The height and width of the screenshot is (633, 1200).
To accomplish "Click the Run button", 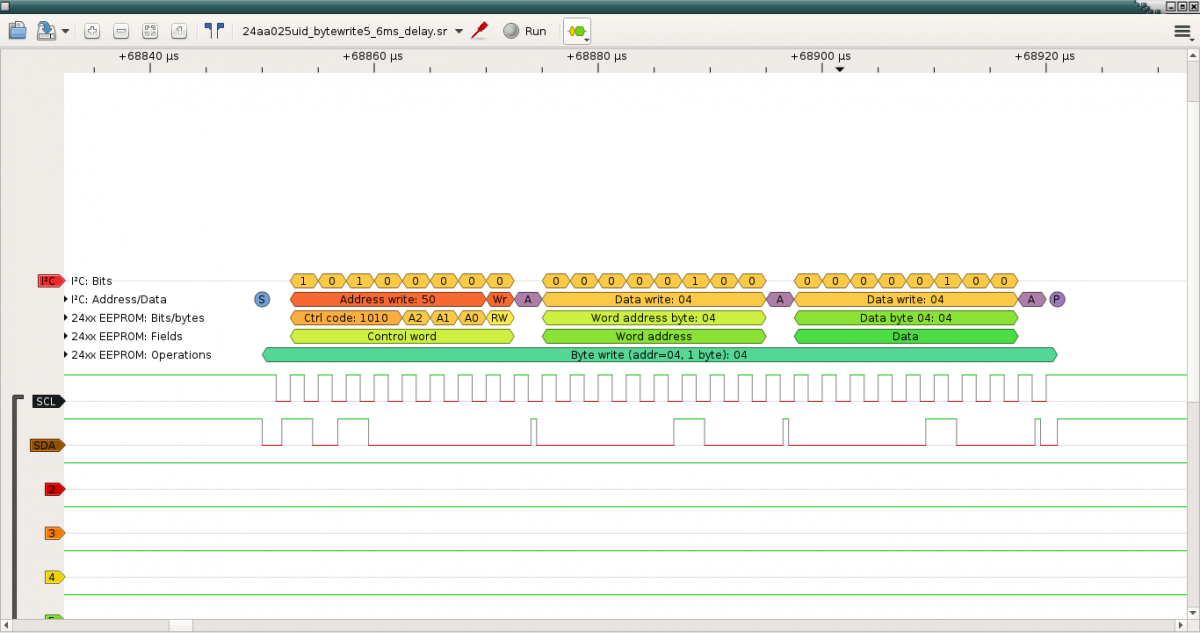I will [525, 31].
